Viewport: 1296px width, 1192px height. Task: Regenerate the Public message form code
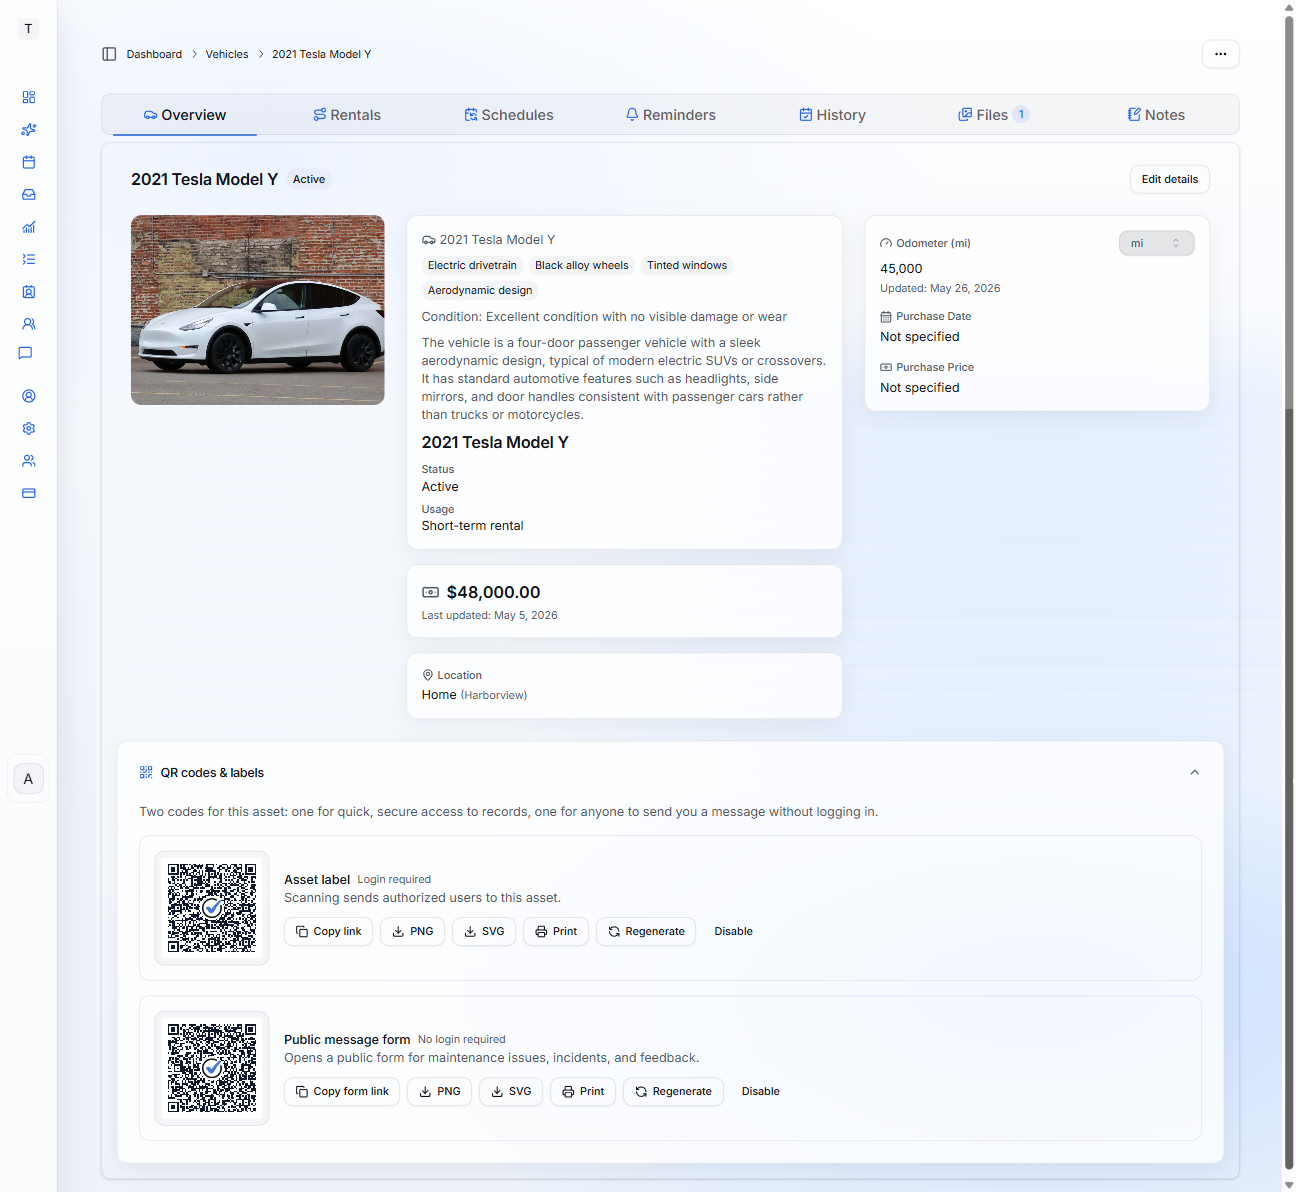pos(673,1091)
